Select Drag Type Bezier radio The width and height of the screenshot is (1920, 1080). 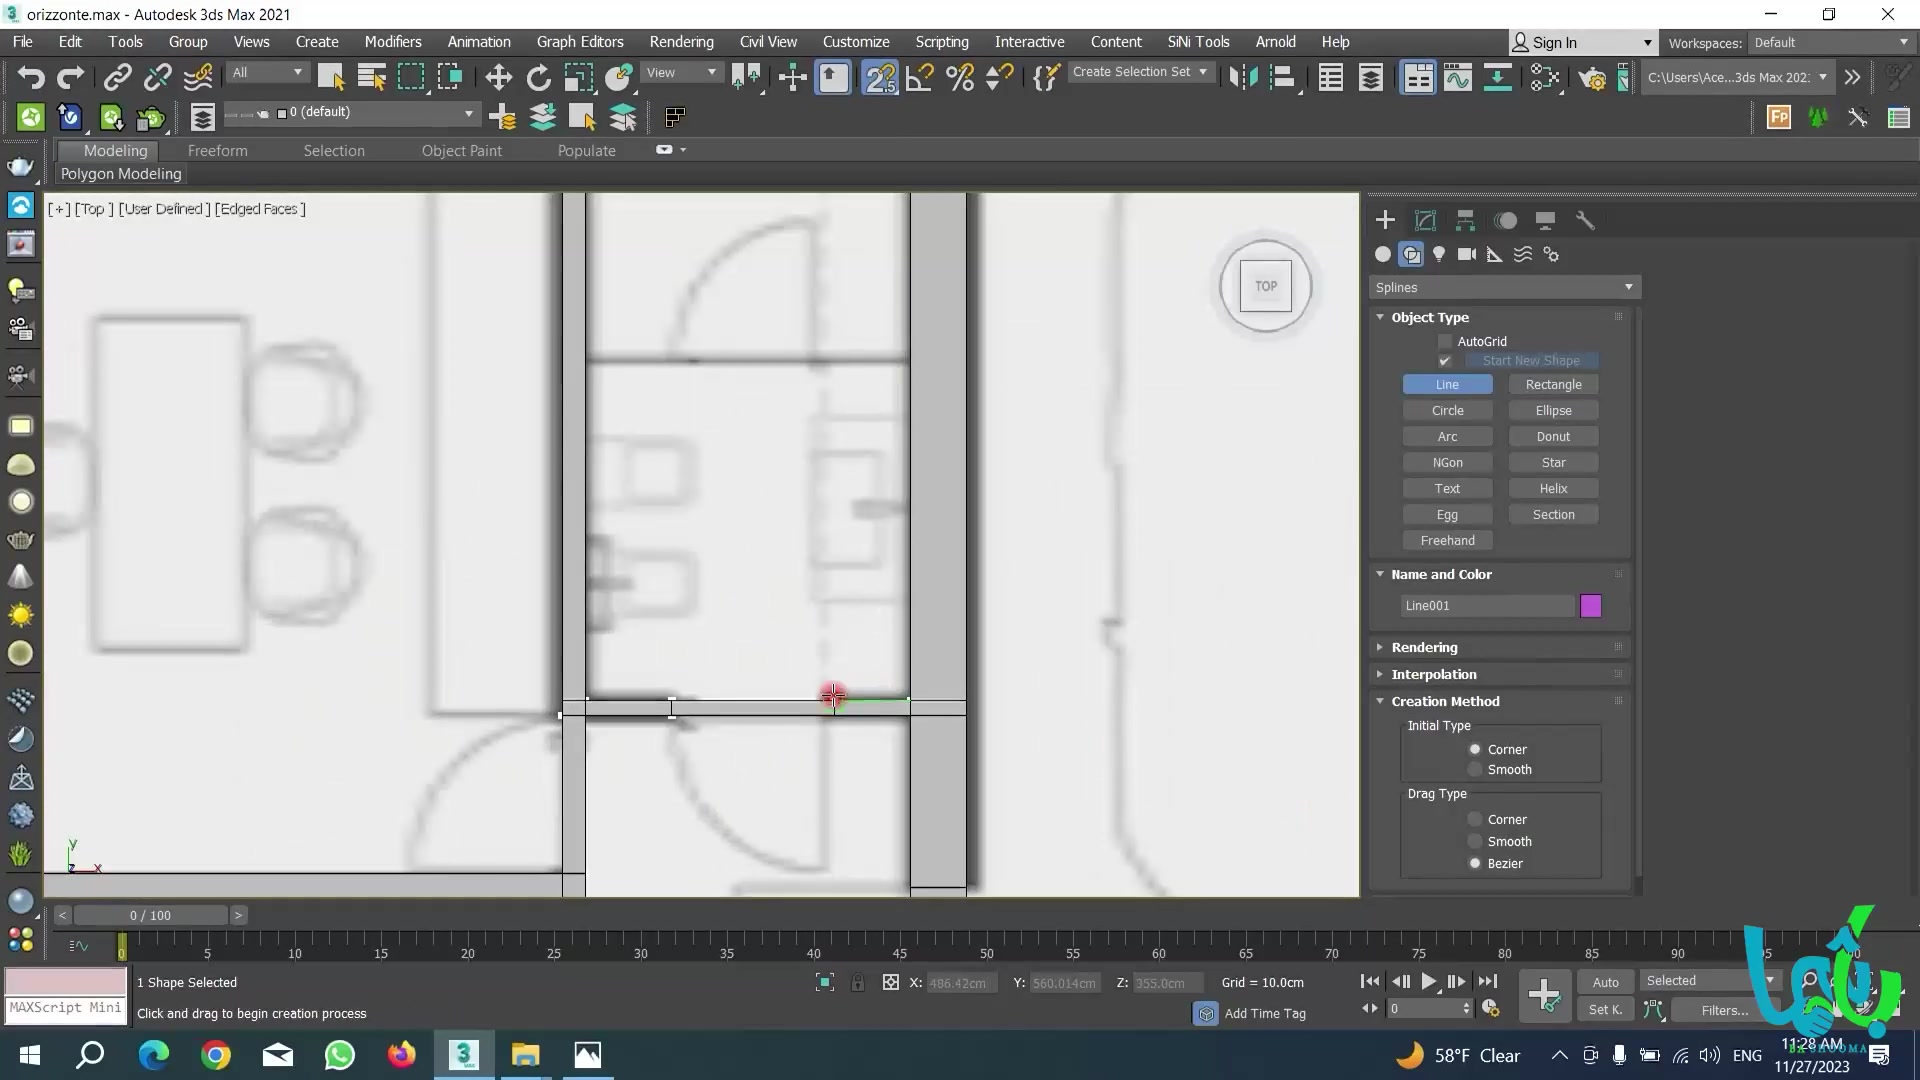click(1474, 863)
